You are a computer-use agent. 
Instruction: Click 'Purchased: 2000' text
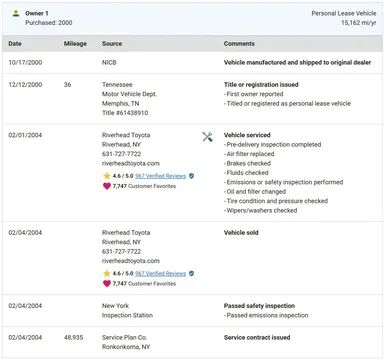click(x=49, y=23)
